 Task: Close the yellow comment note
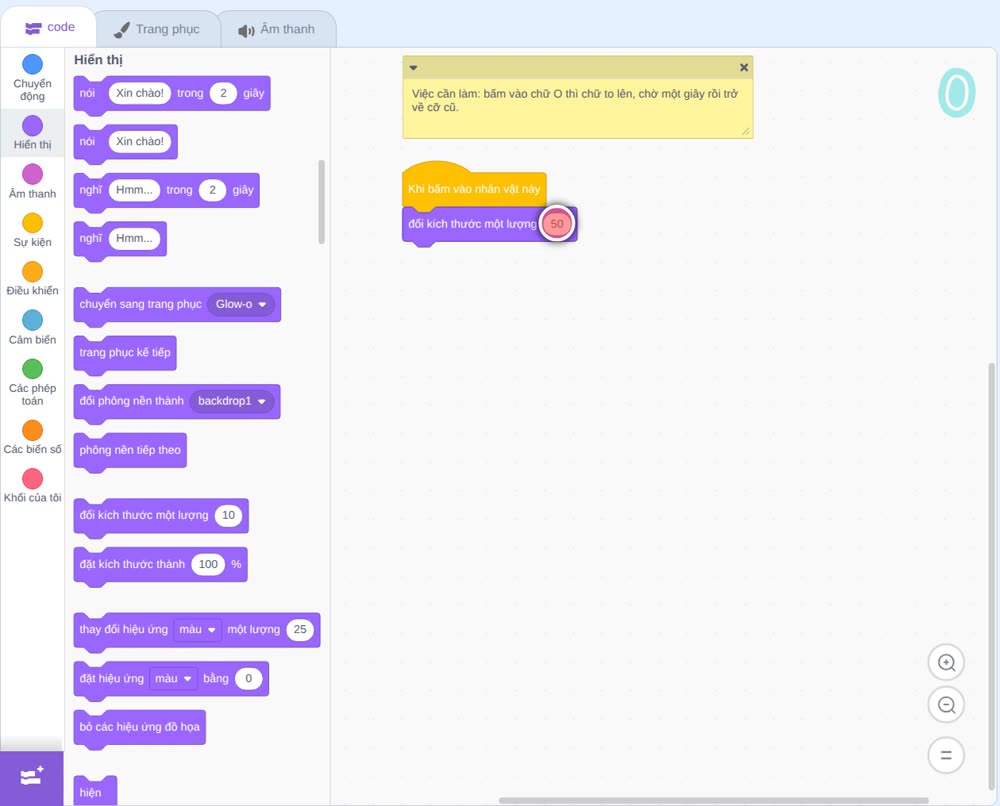(744, 68)
